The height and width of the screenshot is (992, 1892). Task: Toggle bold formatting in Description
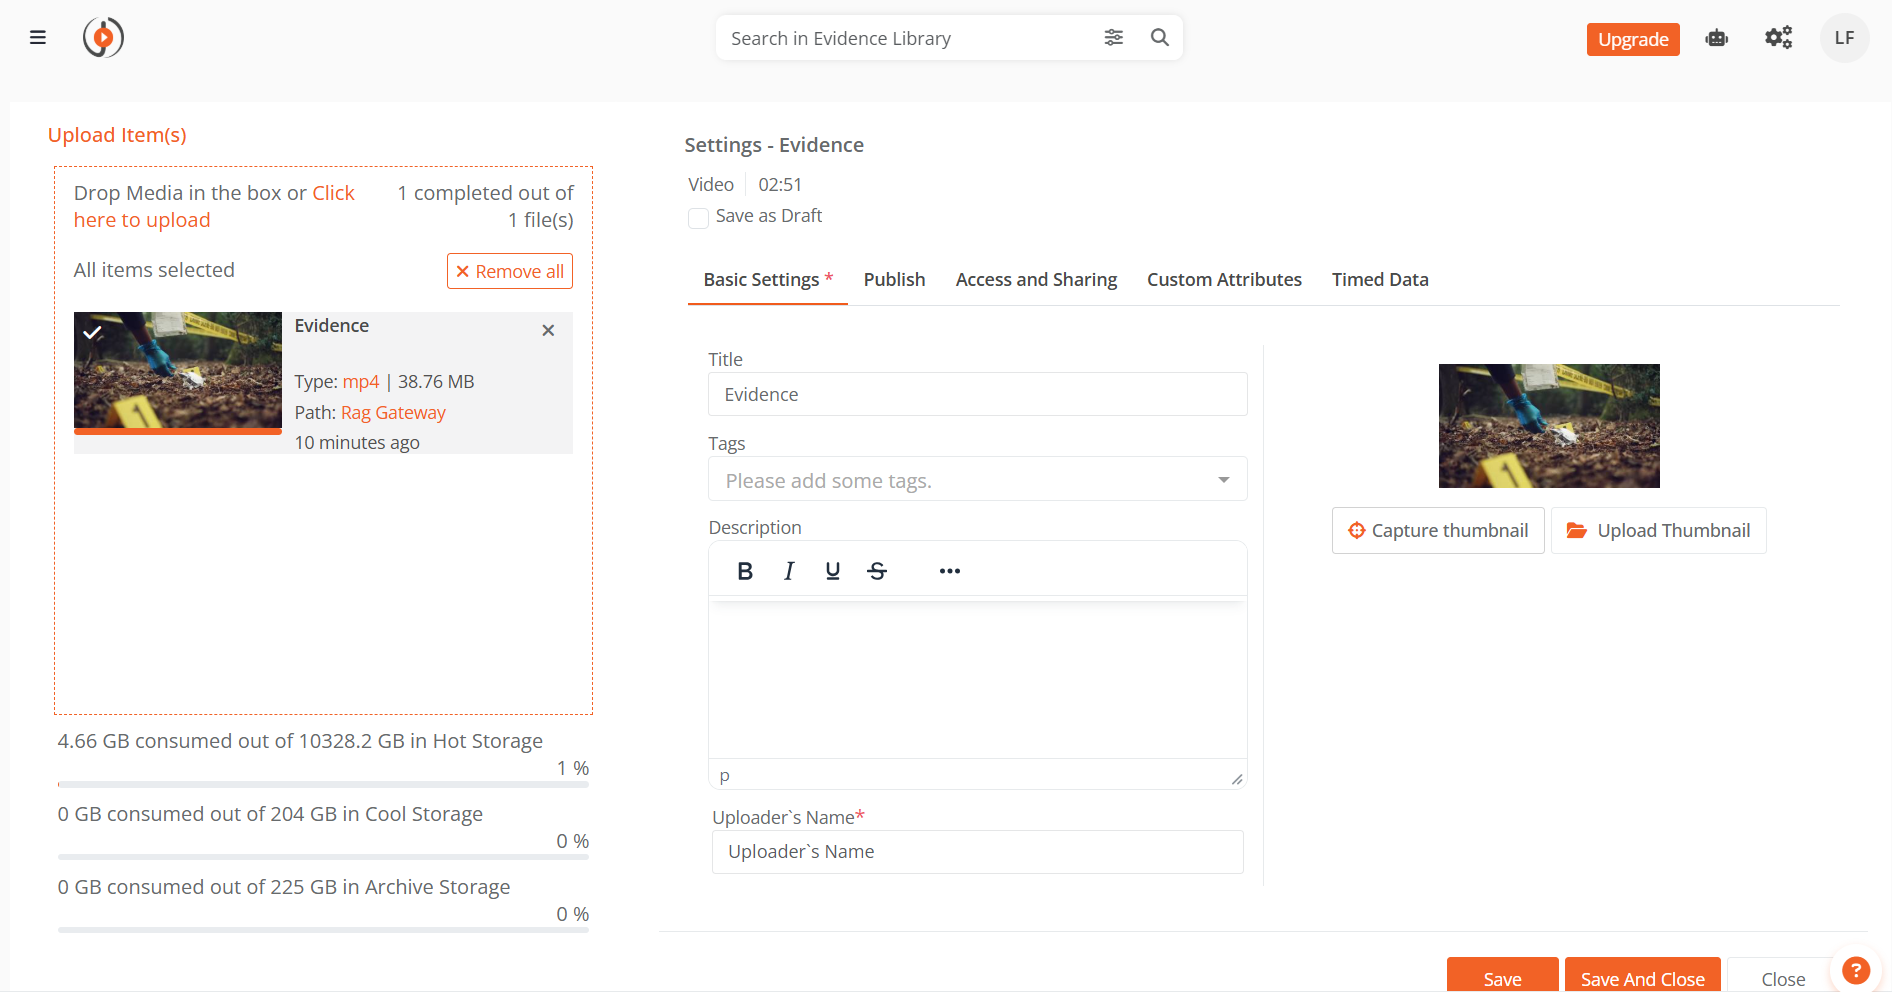tap(745, 571)
